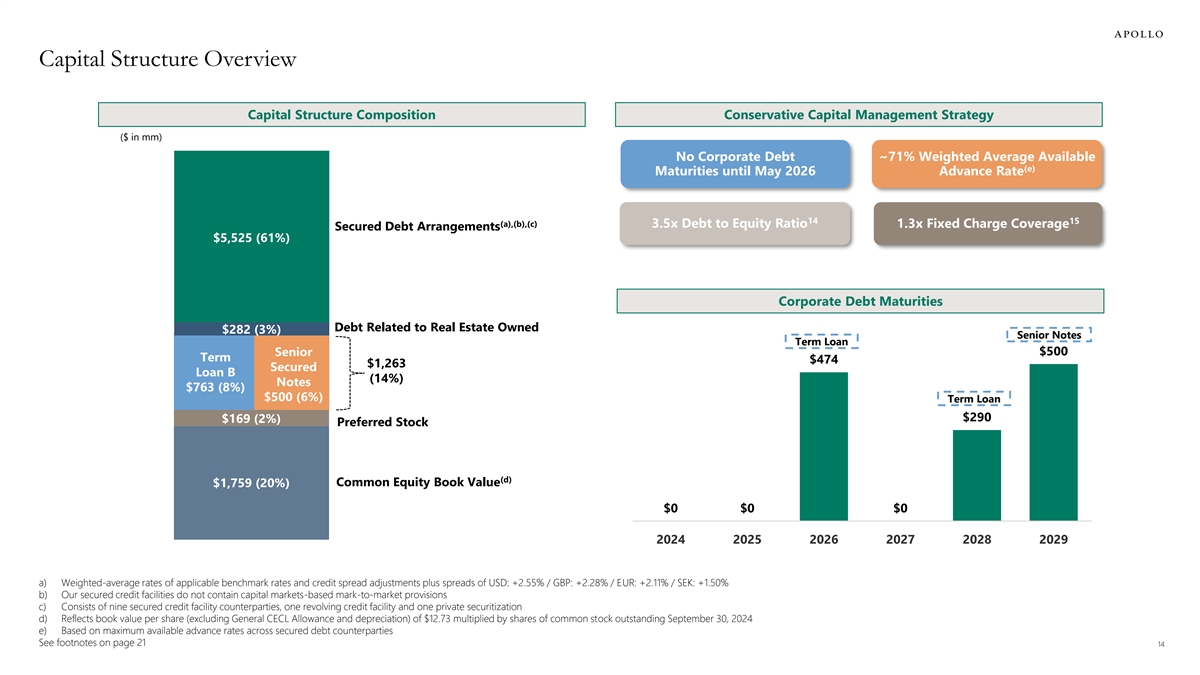Screen dimensions: 1200x675
Task: Click the 2029 maturity bar labeled $500
Action: click(x=1053, y=442)
